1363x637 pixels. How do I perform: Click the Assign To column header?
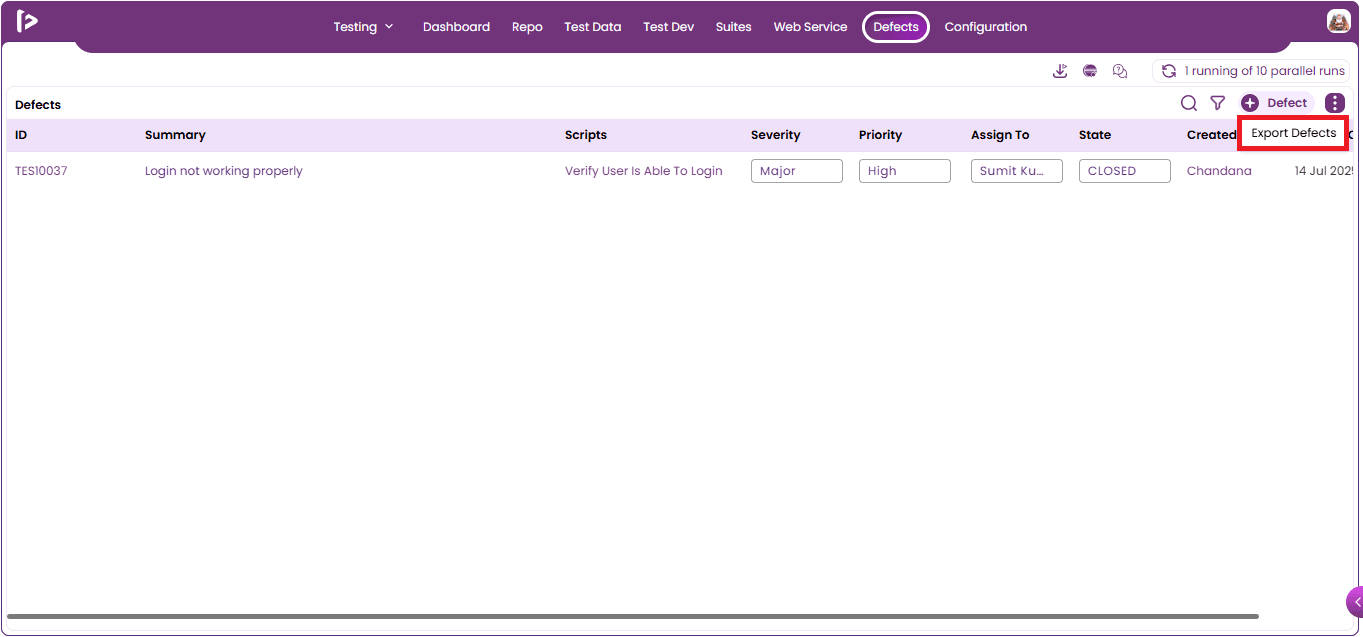[x=1000, y=135]
